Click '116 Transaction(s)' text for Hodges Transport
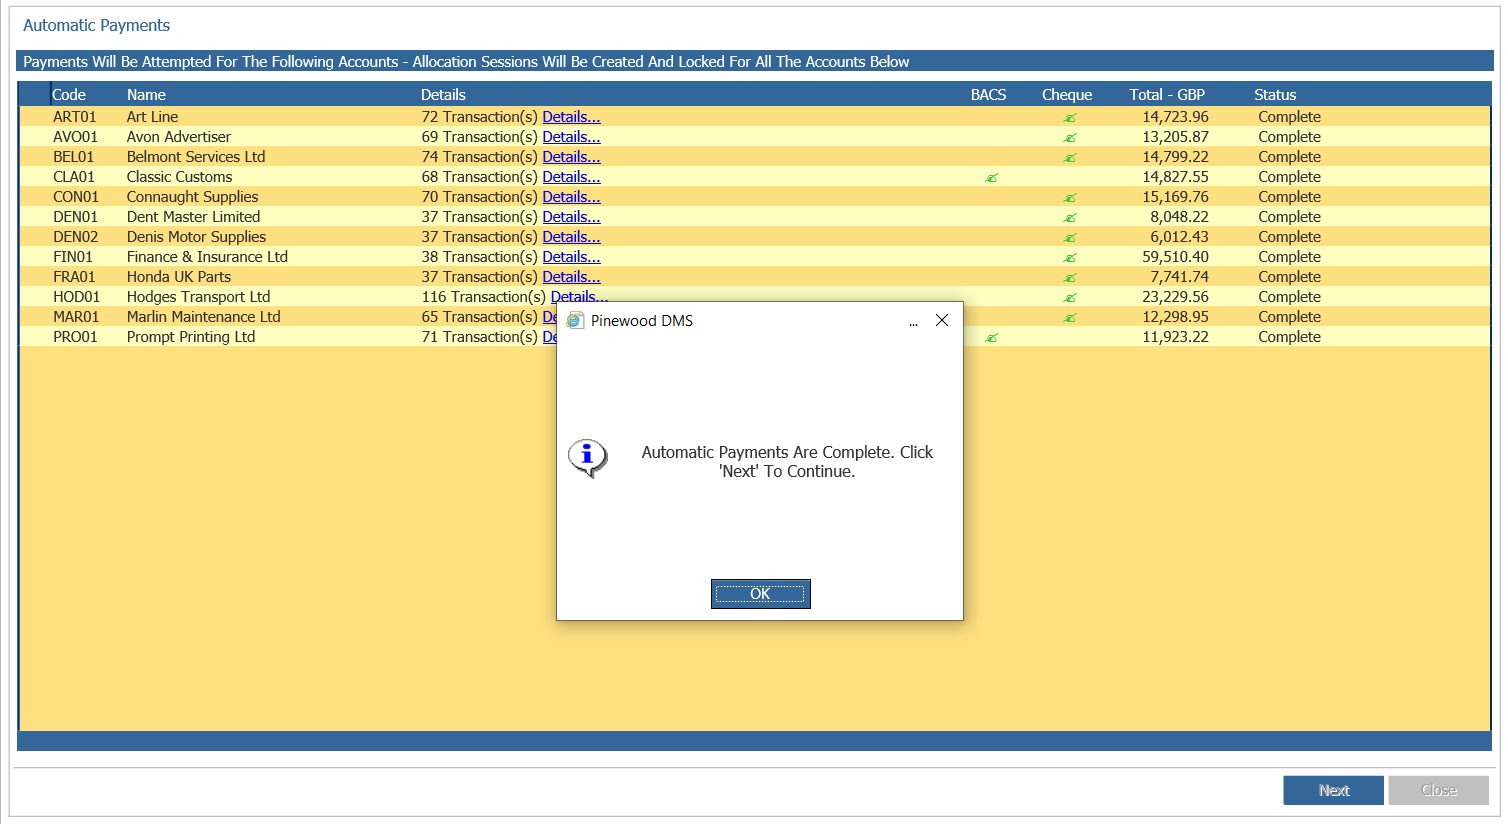Screen dimensions: 1508x824 point(483,297)
